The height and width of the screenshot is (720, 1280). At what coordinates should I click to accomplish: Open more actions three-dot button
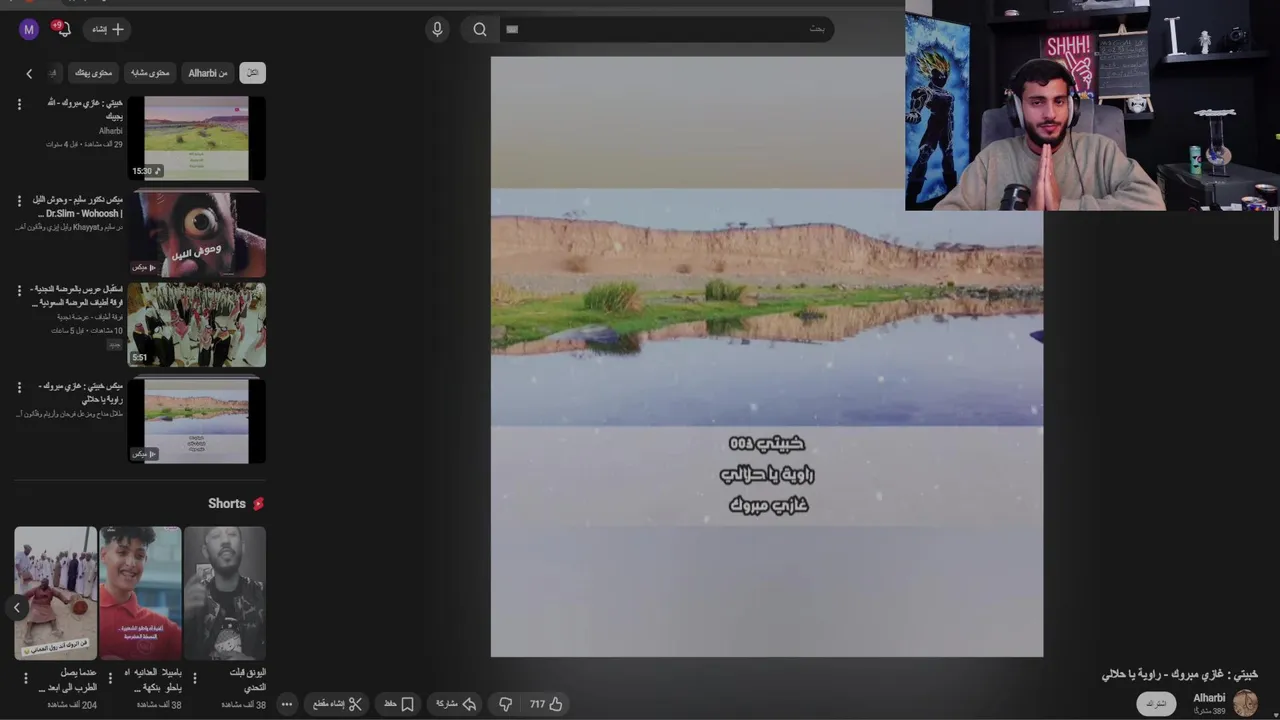(286, 704)
